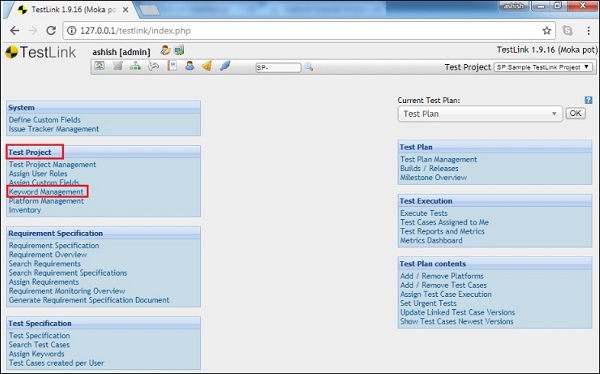Open Events bell toolbar icon
The height and width of the screenshot is (374, 600).
[207, 66]
